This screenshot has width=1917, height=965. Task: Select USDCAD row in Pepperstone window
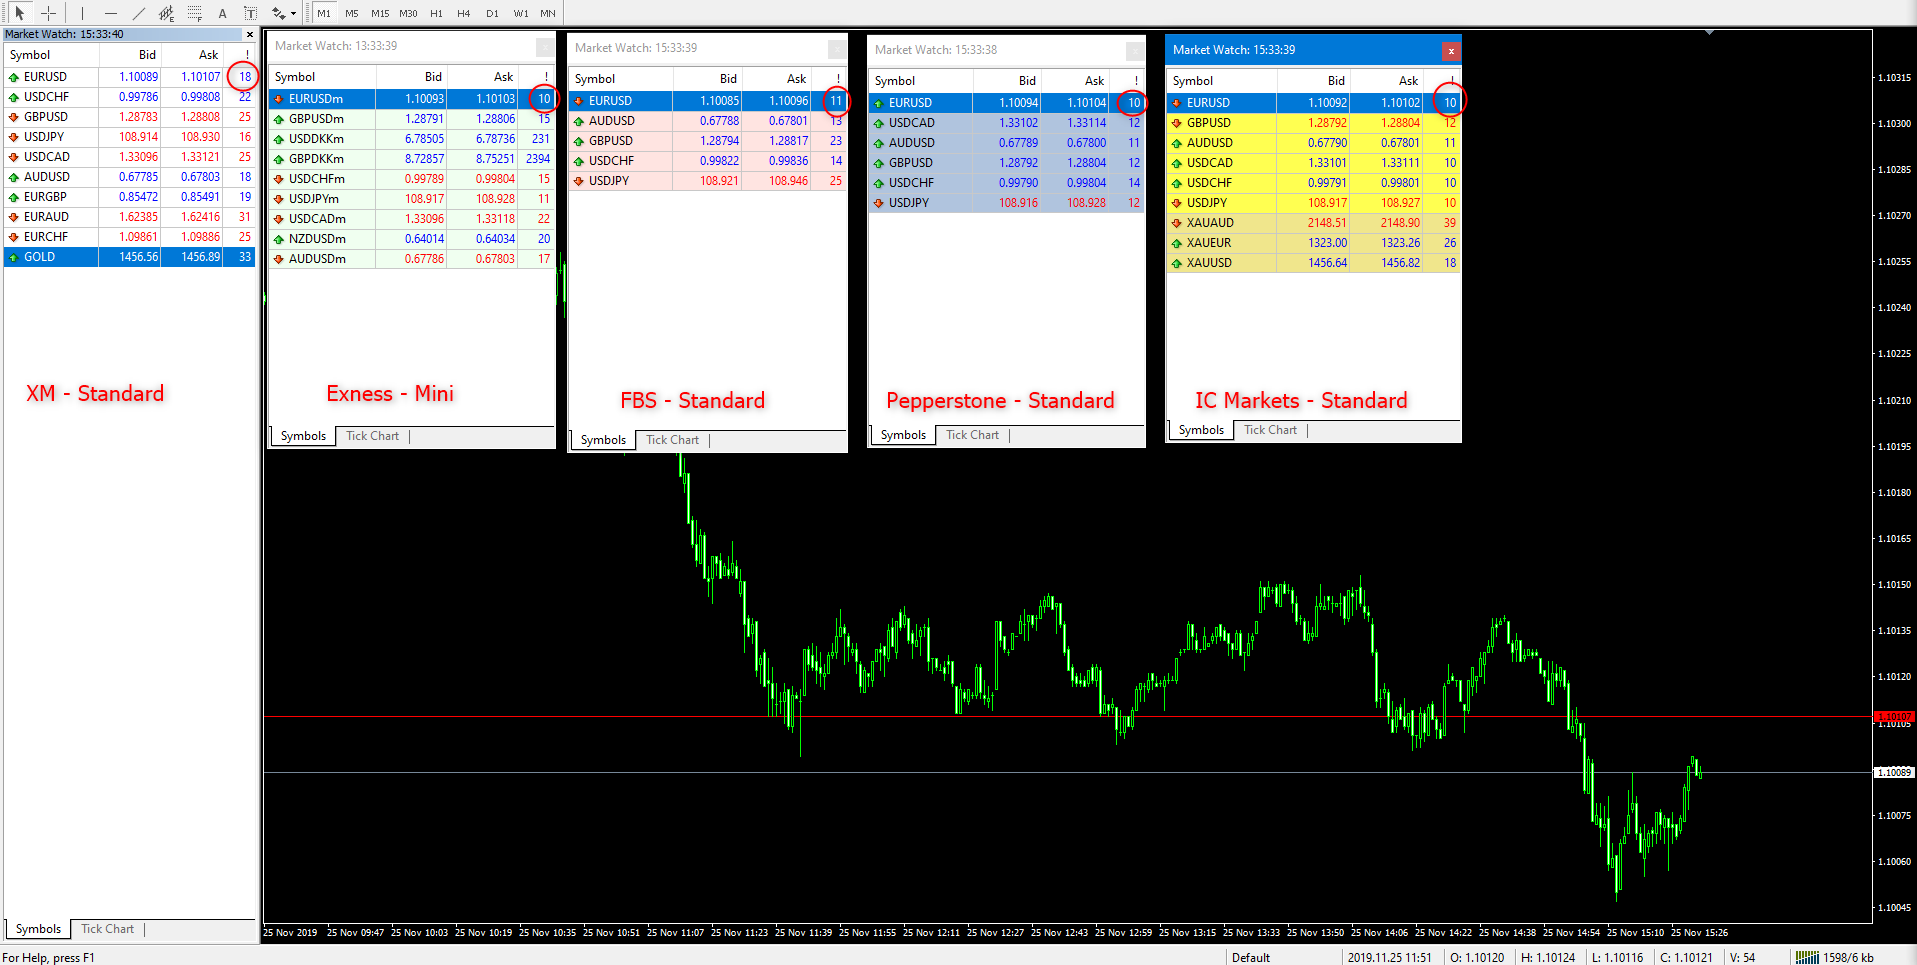click(x=1007, y=123)
